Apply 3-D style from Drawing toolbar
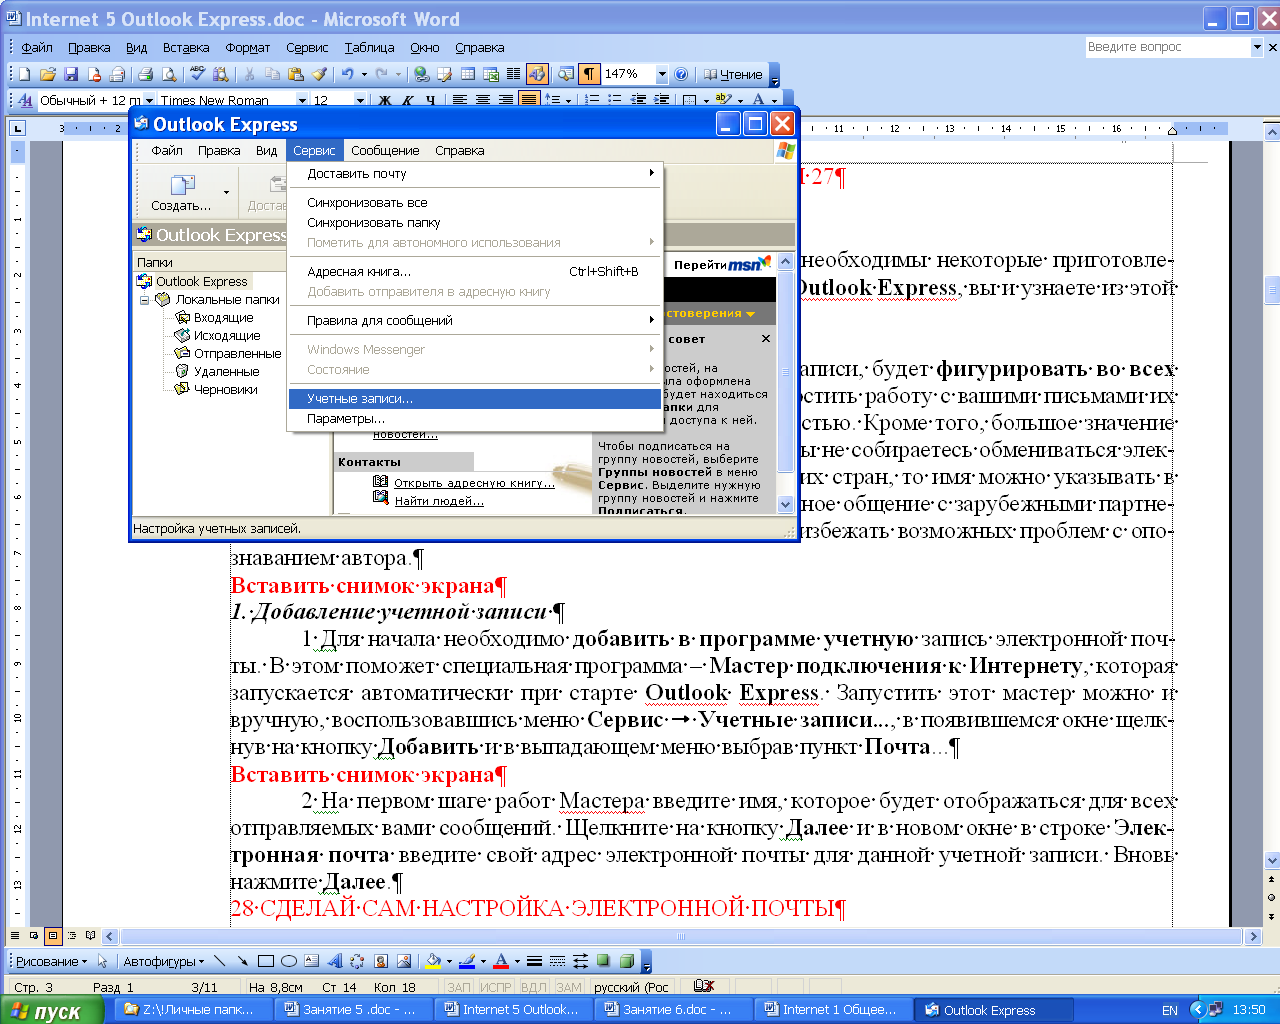Image resolution: width=1280 pixels, height=1024 pixels. tap(627, 961)
